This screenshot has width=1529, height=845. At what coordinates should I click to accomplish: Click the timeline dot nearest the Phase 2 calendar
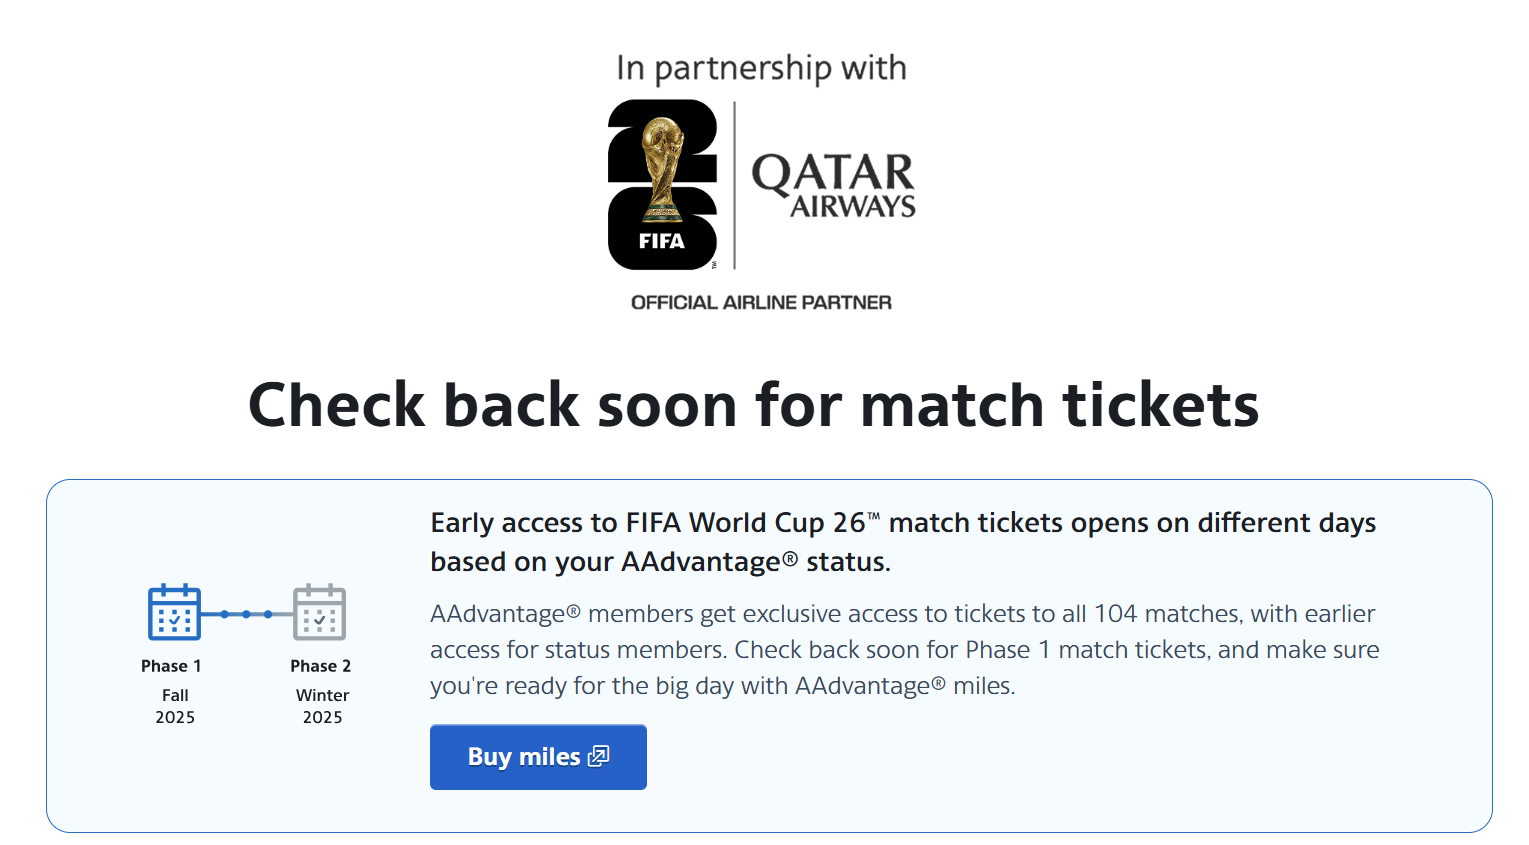click(268, 614)
